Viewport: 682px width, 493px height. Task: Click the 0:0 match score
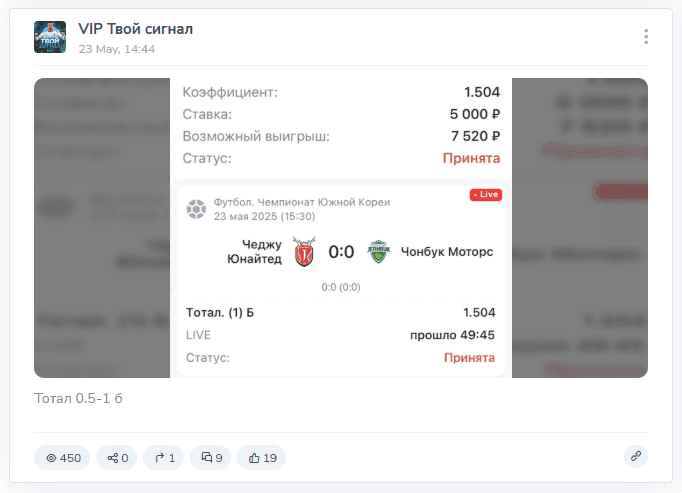pyautogui.click(x=341, y=252)
